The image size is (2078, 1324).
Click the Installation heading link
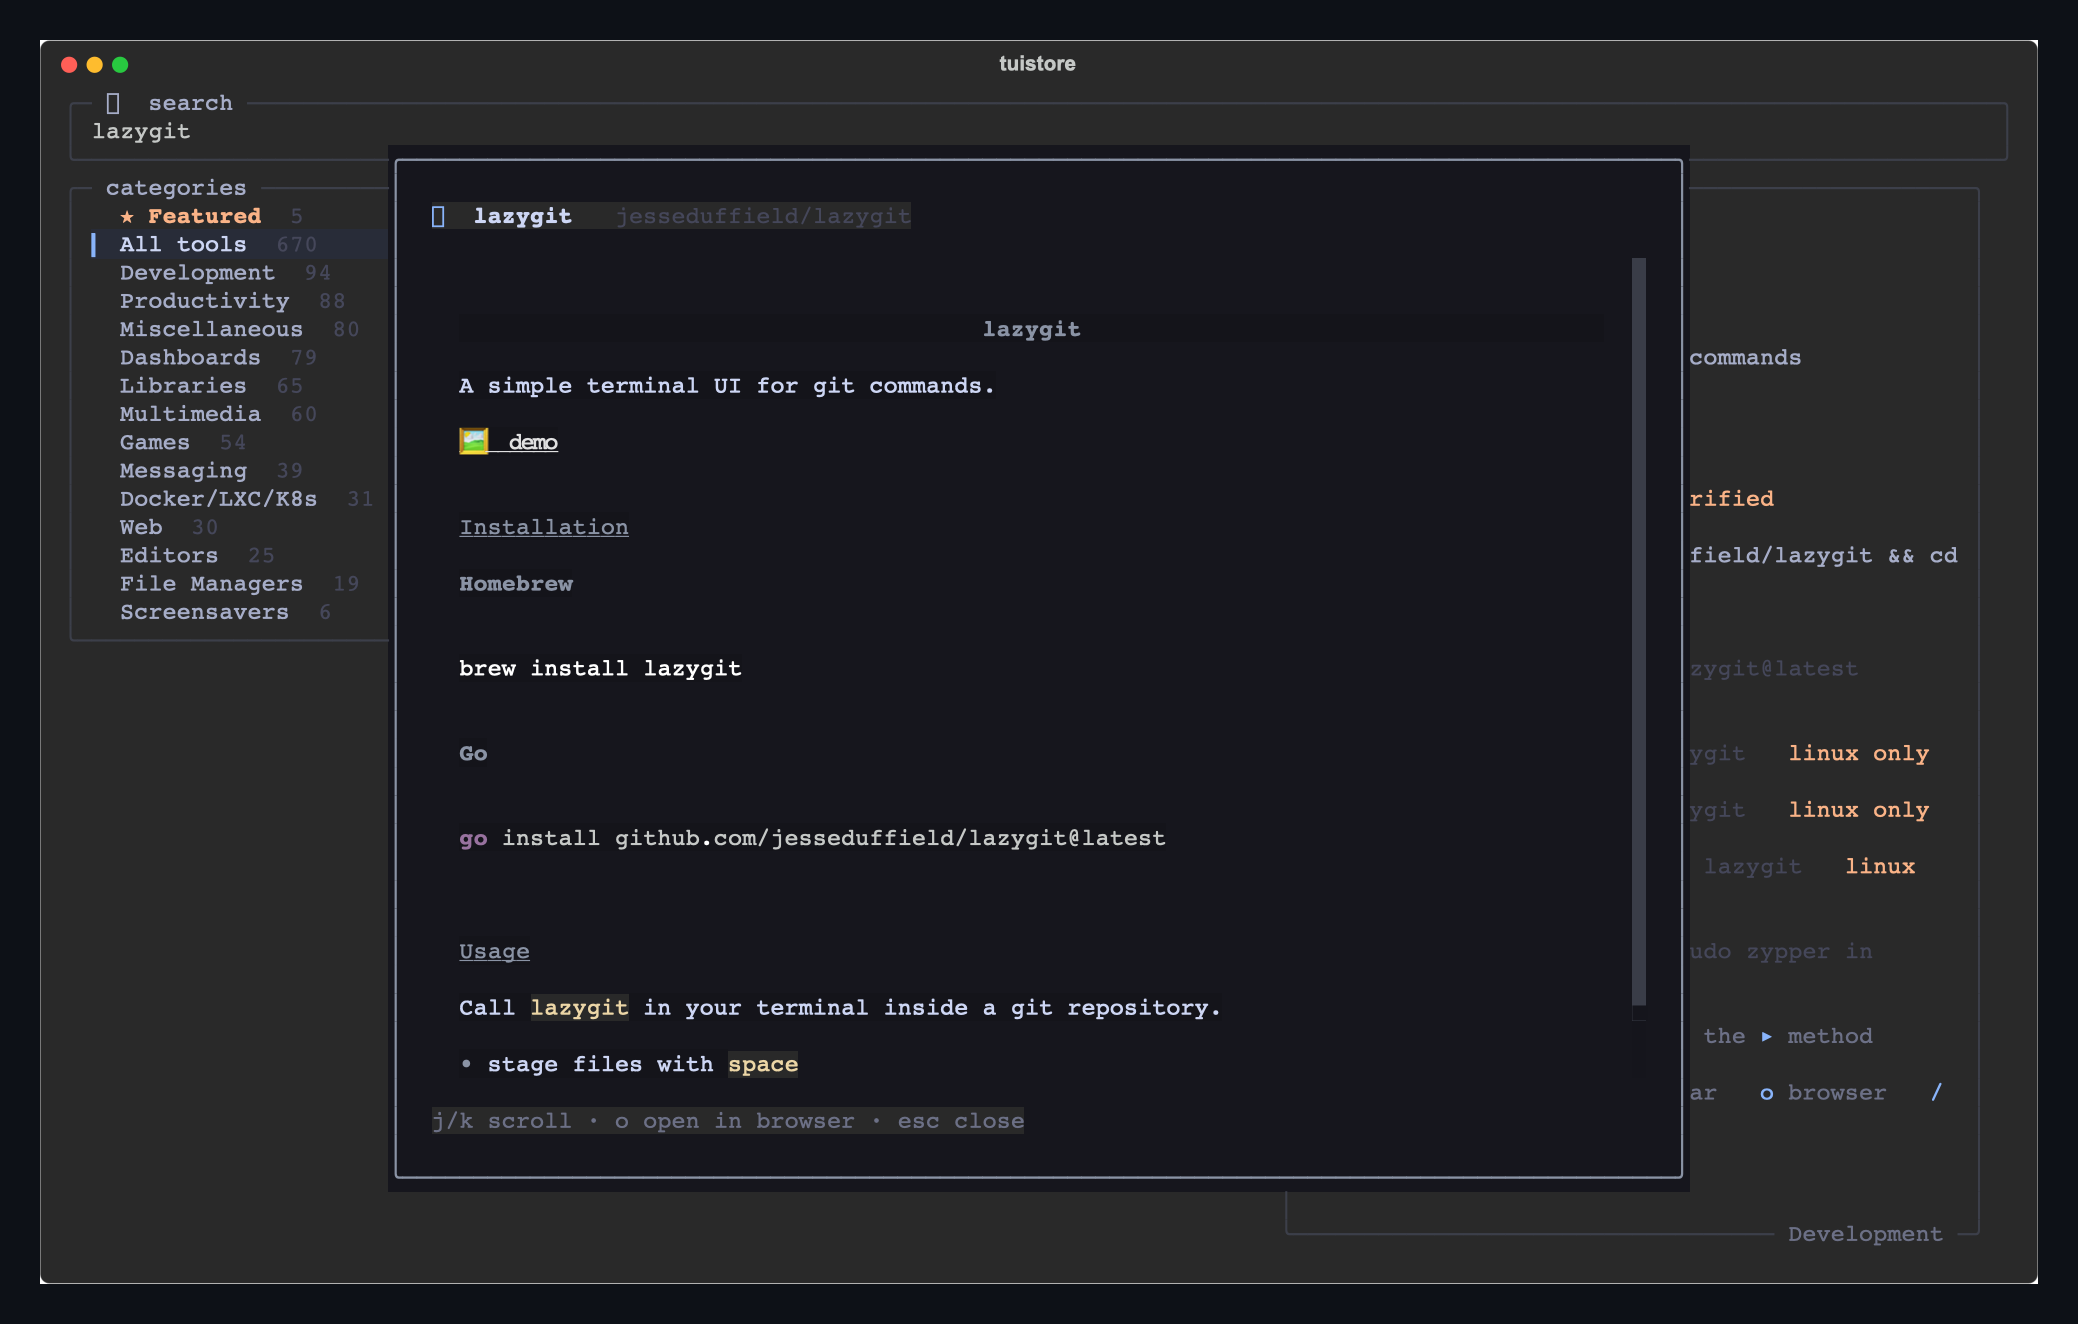pyautogui.click(x=544, y=527)
